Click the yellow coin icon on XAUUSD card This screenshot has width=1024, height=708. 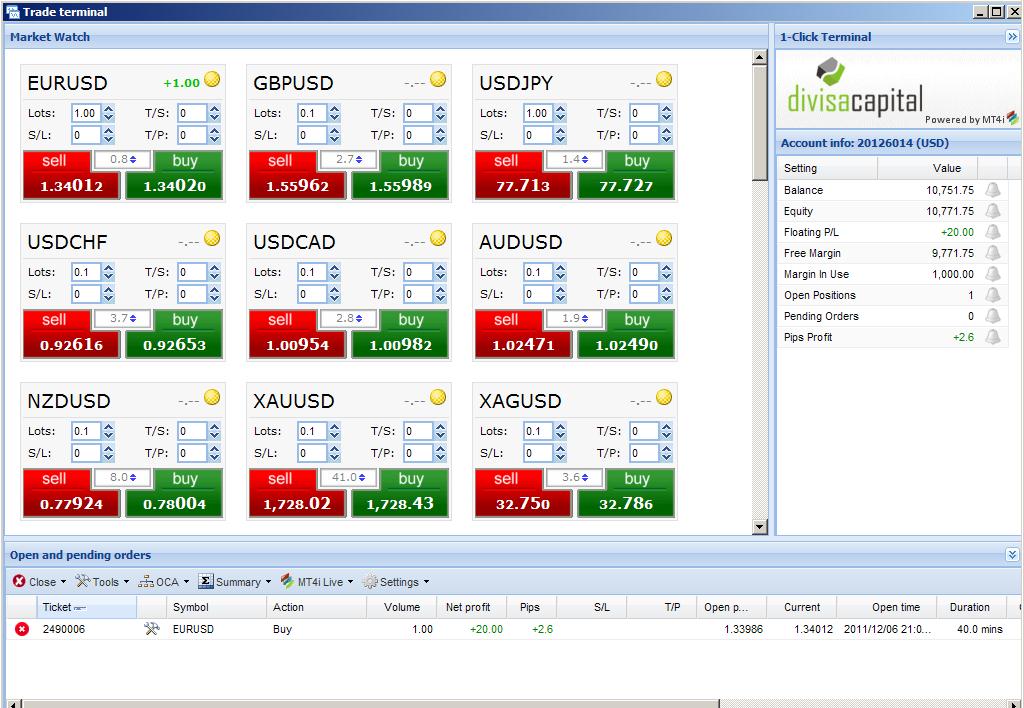(x=438, y=397)
